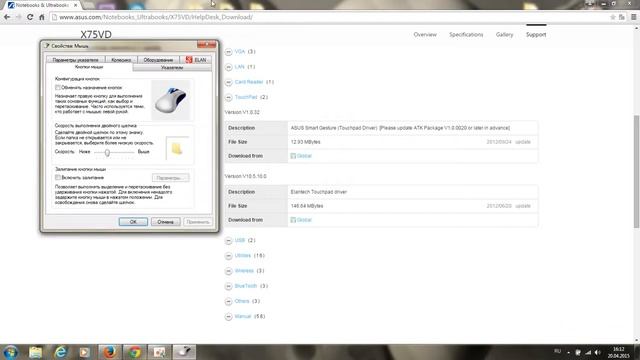The height and width of the screenshot is (360, 640).
Task: Bookmark this page with the star icon
Action: click(x=612, y=17)
